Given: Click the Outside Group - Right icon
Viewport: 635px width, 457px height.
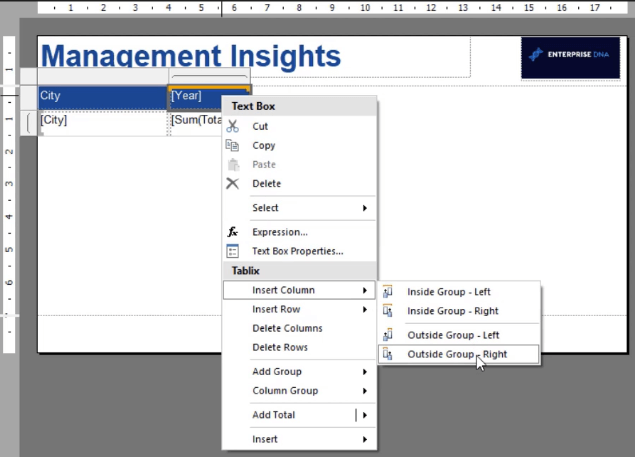Looking at the screenshot, I should click(388, 354).
